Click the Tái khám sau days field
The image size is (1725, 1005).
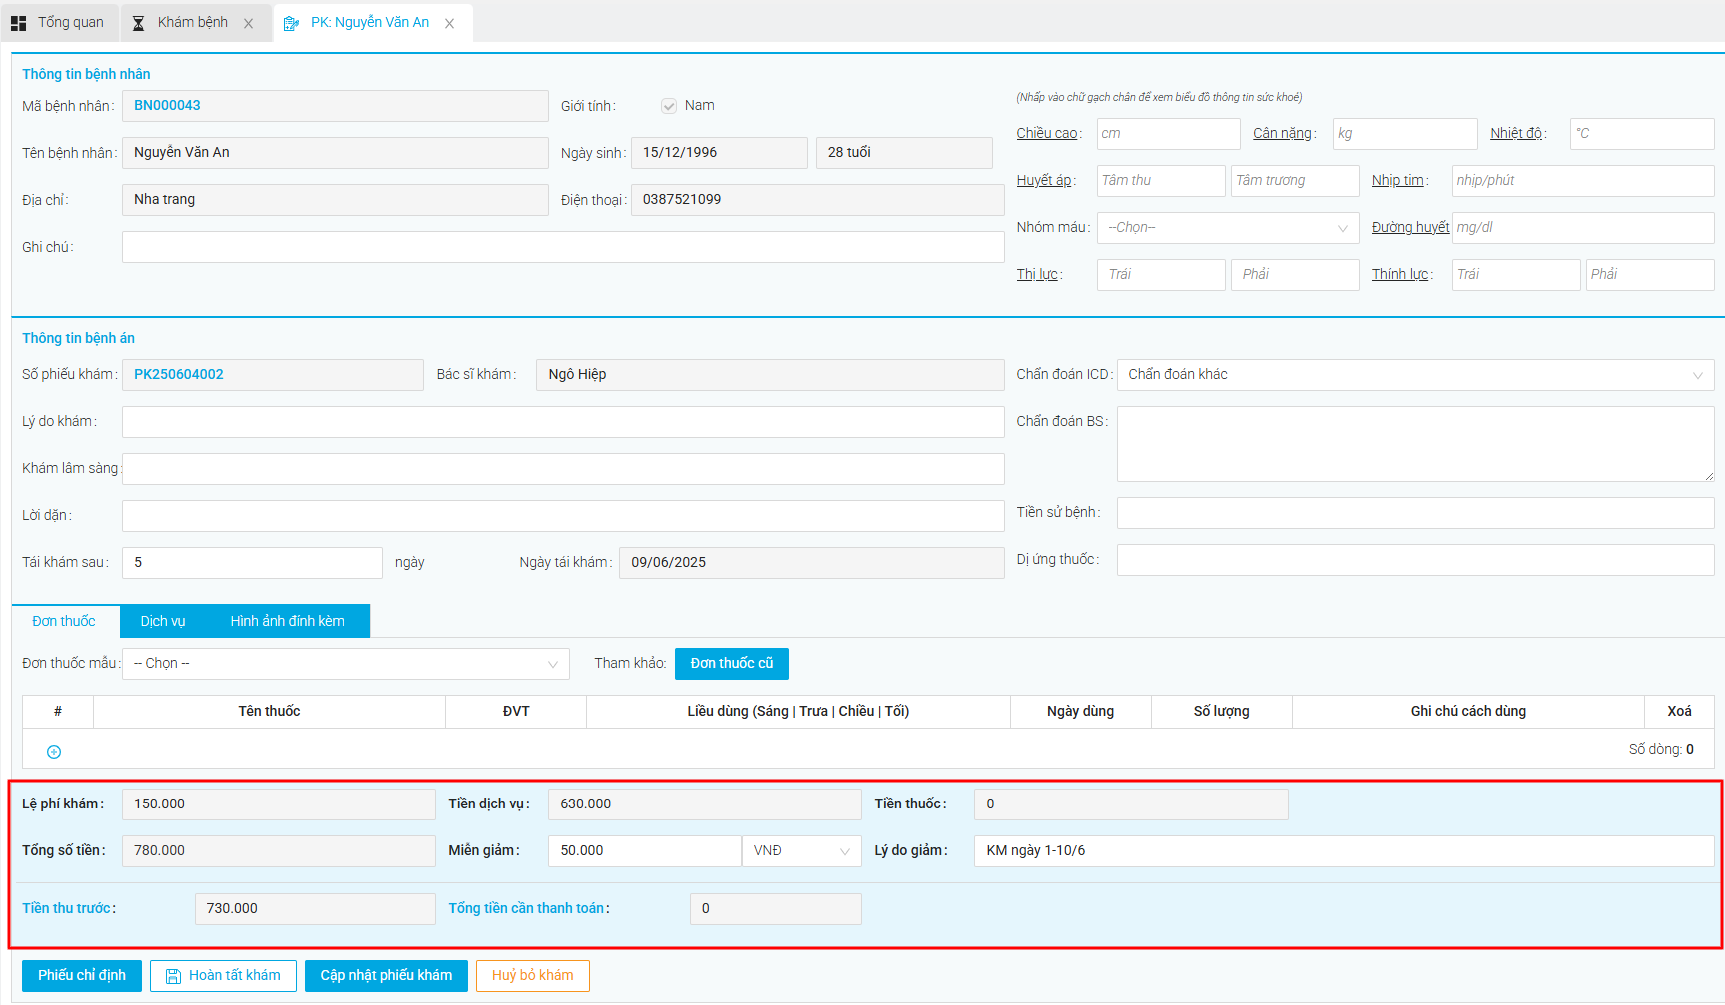tap(252, 563)
